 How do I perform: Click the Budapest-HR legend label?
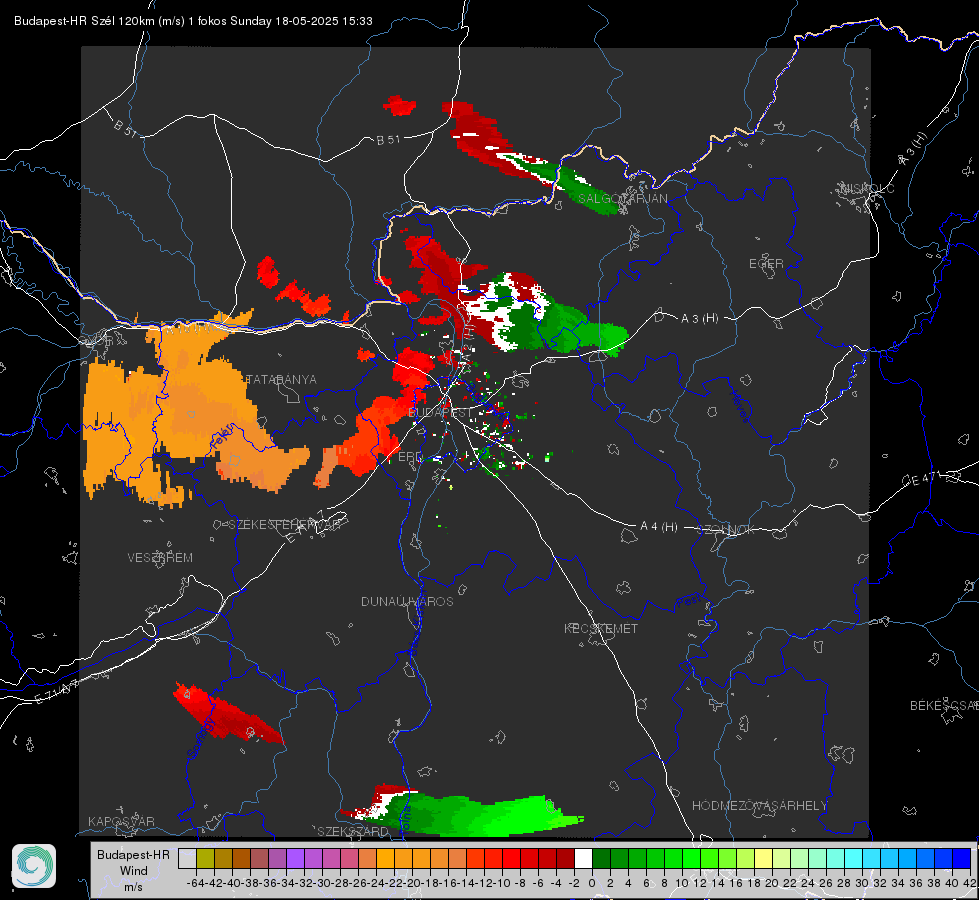tap(133, 854)
